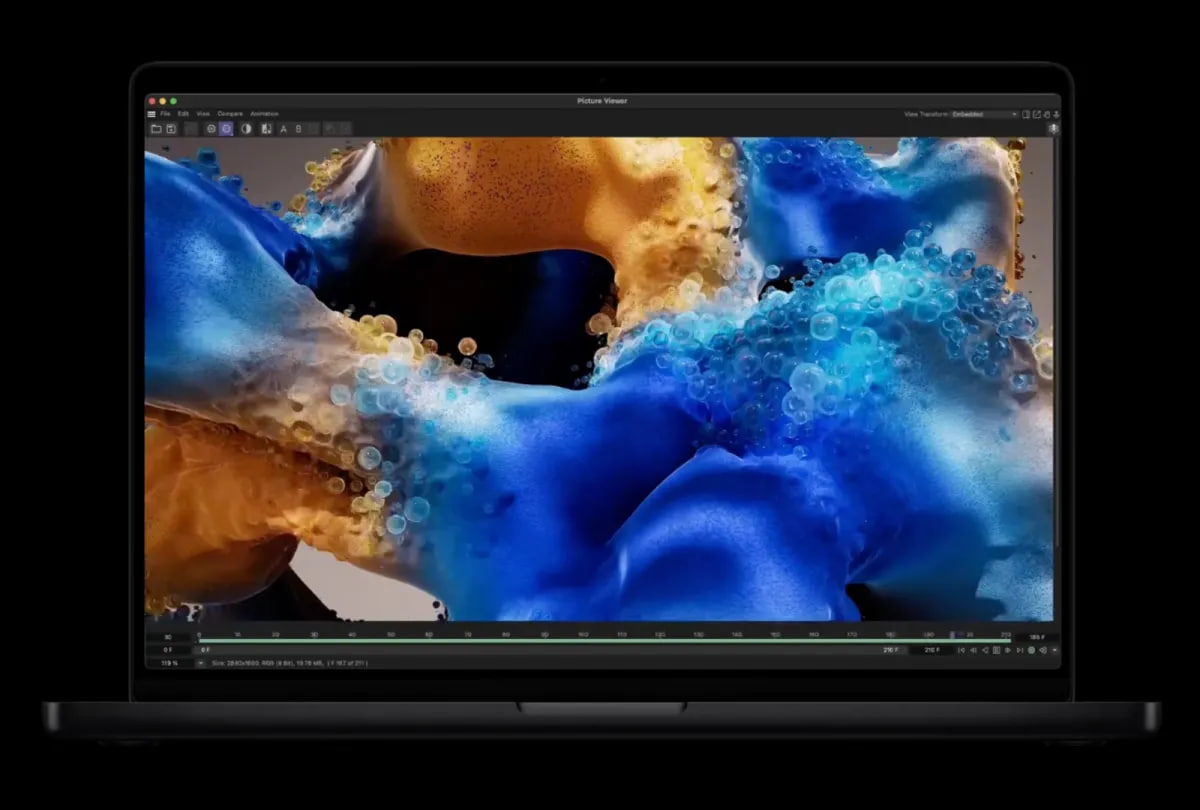Open the zoom percentage dropdown arrow

(200, 663)
